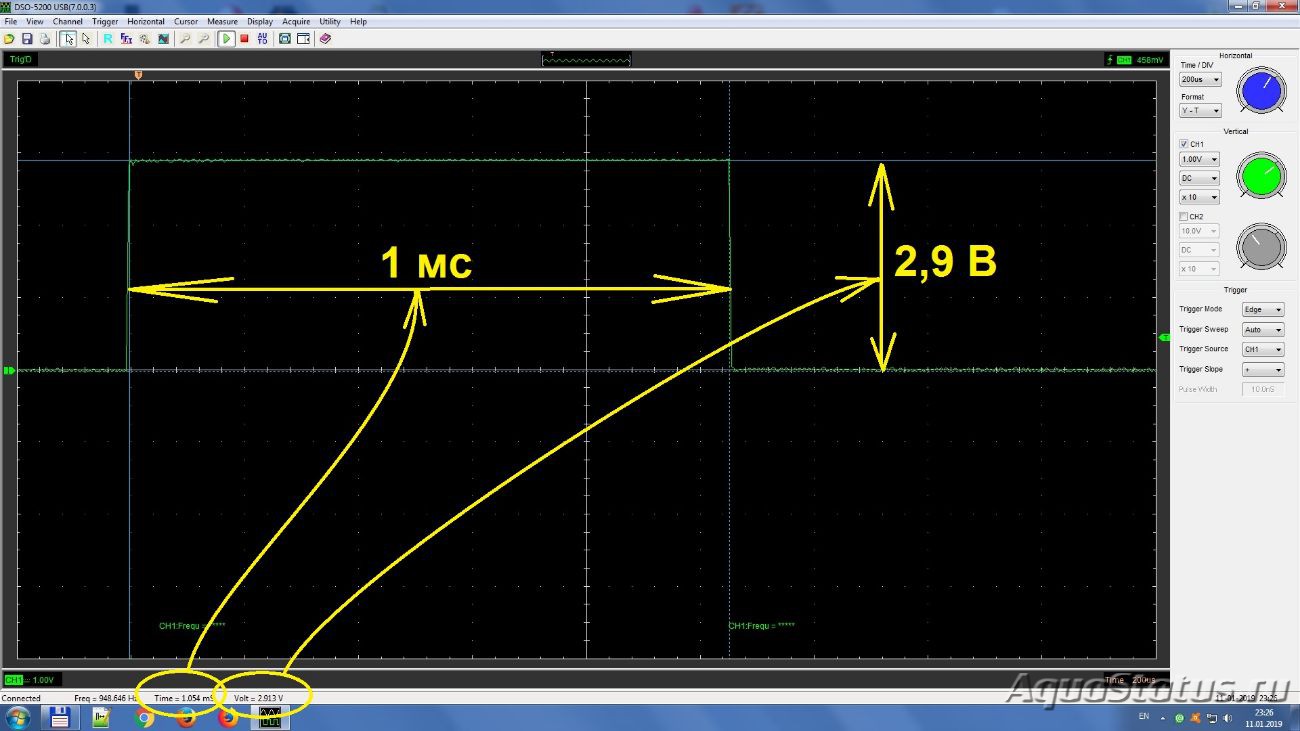The height and width of the screenshot is (731, 1300).
Task: Expand the CH1 DC coupling dropdown
Action: pos(1200,178)
